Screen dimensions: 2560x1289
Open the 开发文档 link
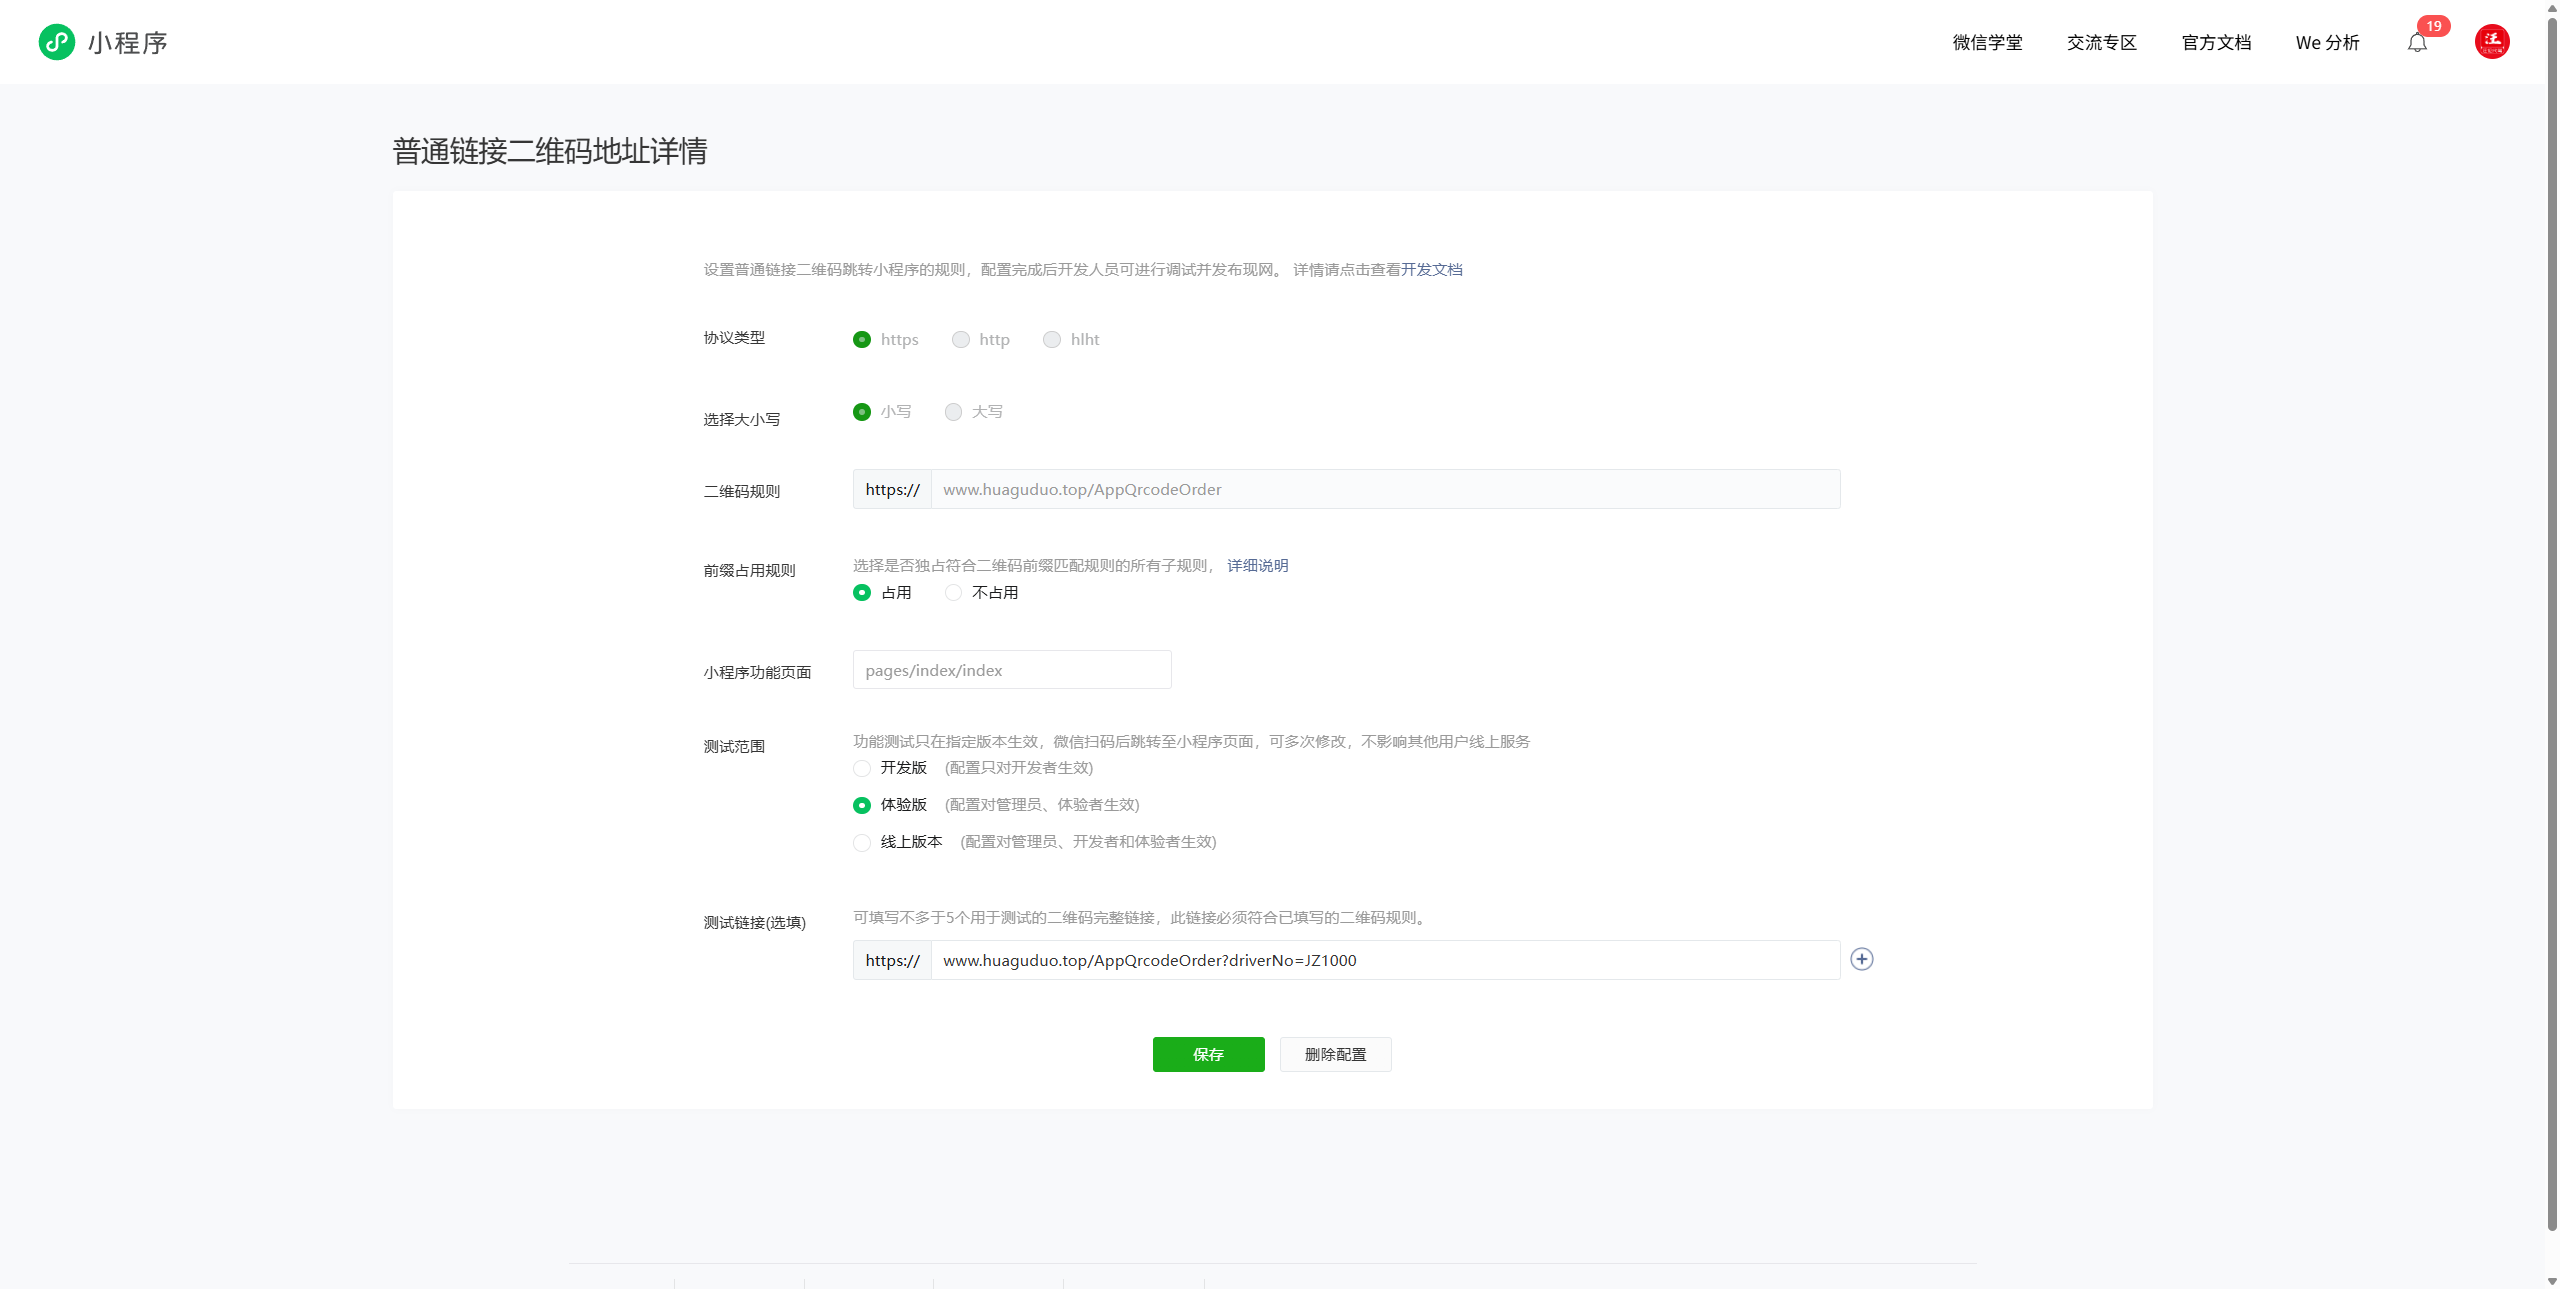pyautogui.click(x=1431, y=270)
